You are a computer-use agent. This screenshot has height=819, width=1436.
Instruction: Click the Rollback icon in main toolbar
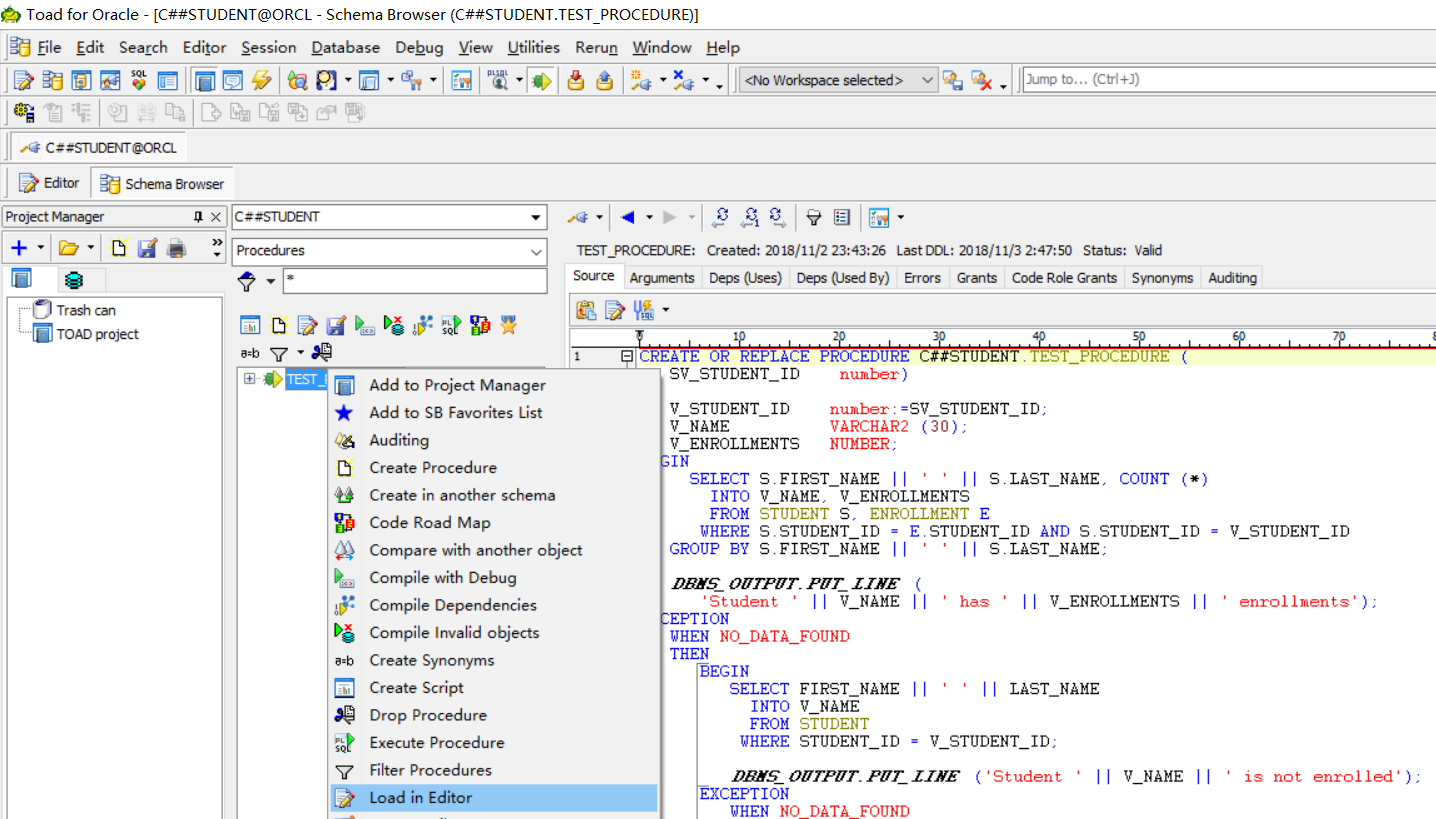tap(604, 80)
